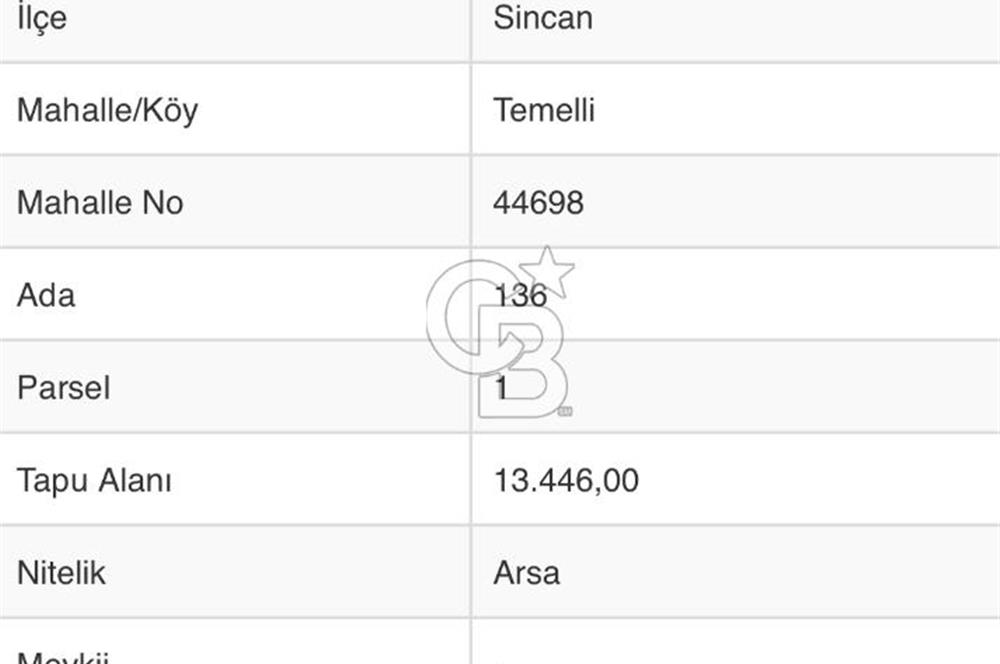Click the Parsel label
1000x664 pixels.
click(64, 388)
